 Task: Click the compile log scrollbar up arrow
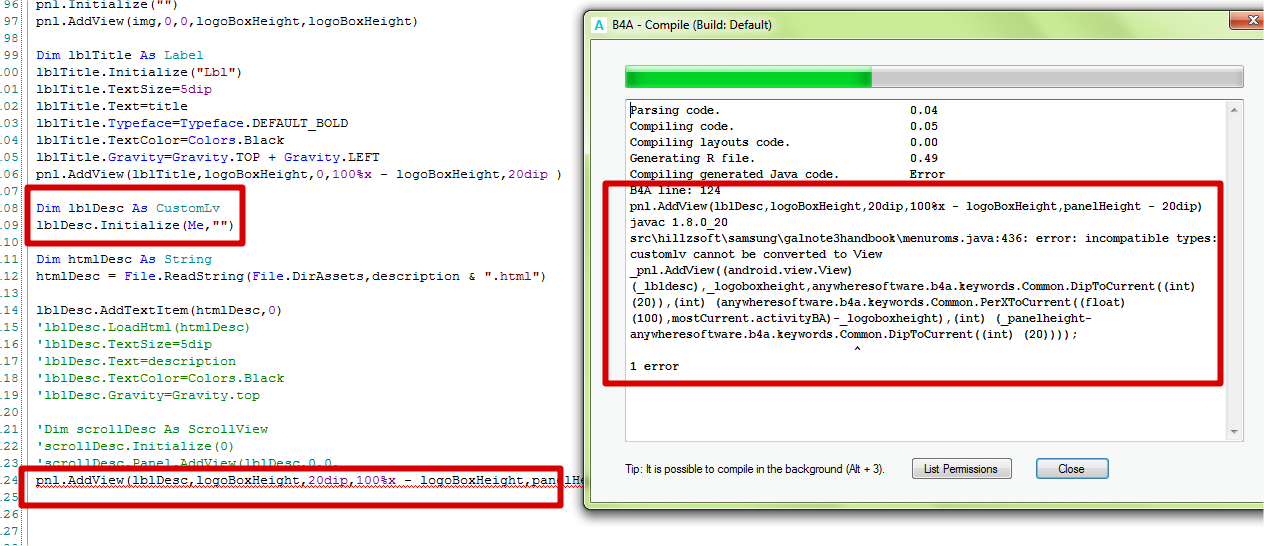click(x=1236, y=109)
